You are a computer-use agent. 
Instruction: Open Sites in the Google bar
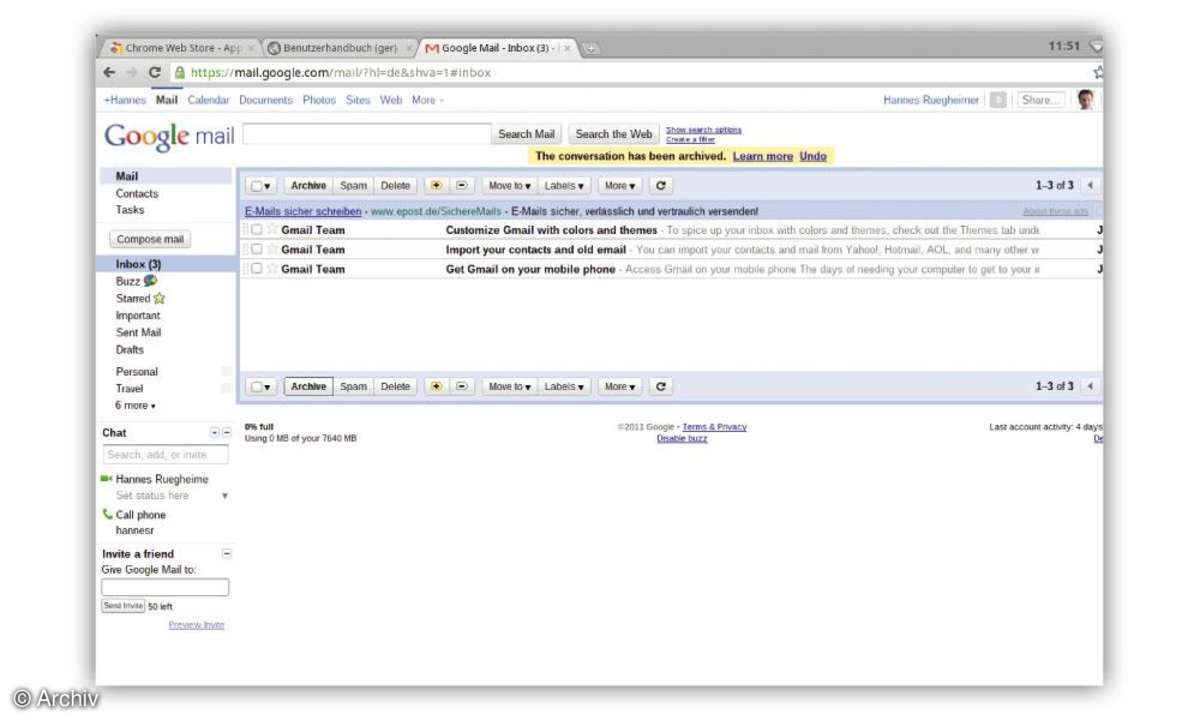click(x=358, y=100)
